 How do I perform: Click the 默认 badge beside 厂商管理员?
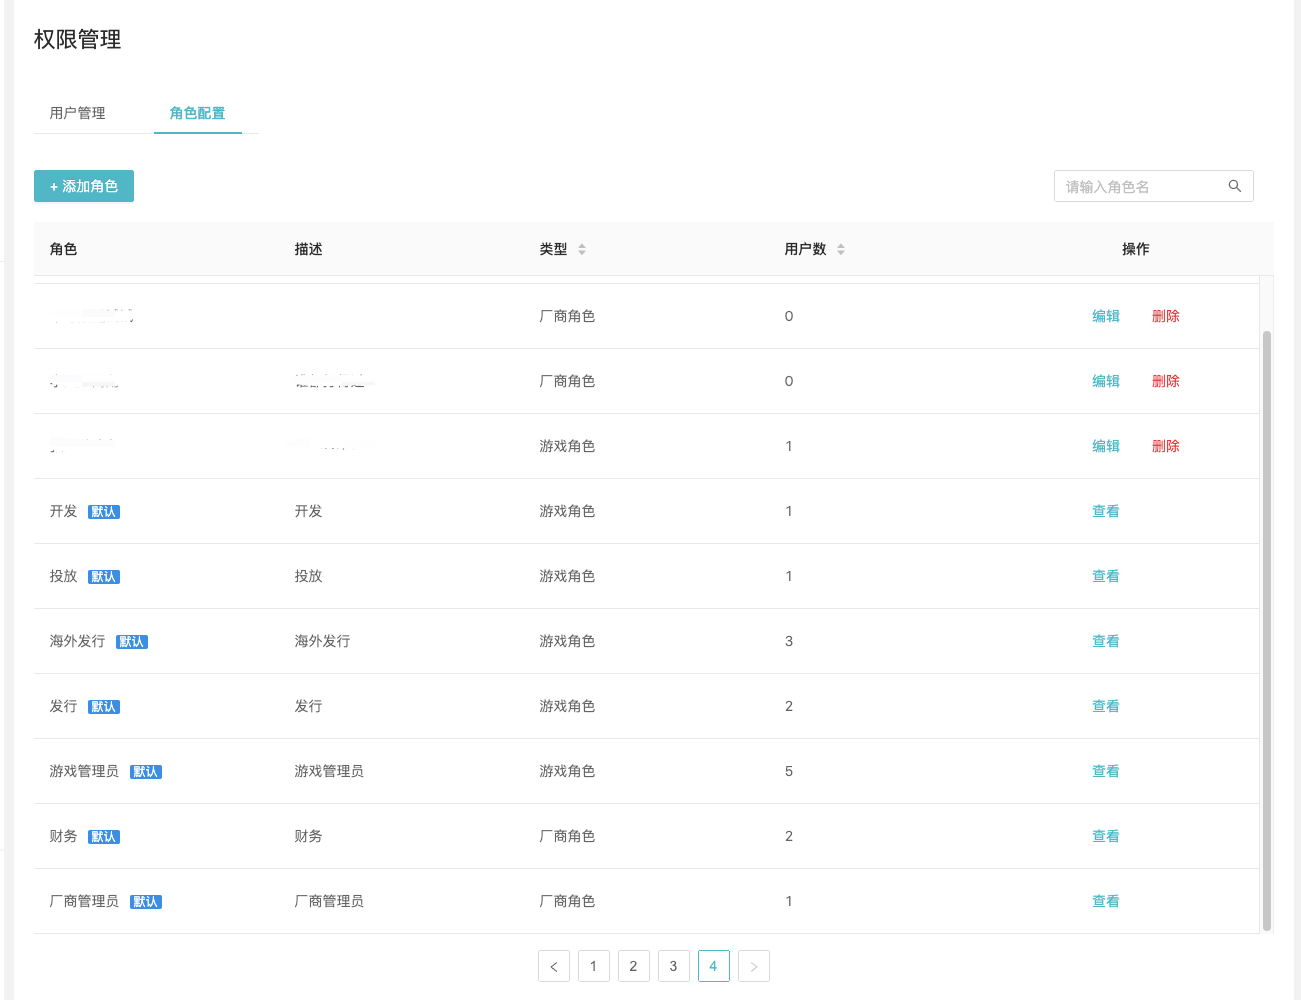[x=146, y=902]
